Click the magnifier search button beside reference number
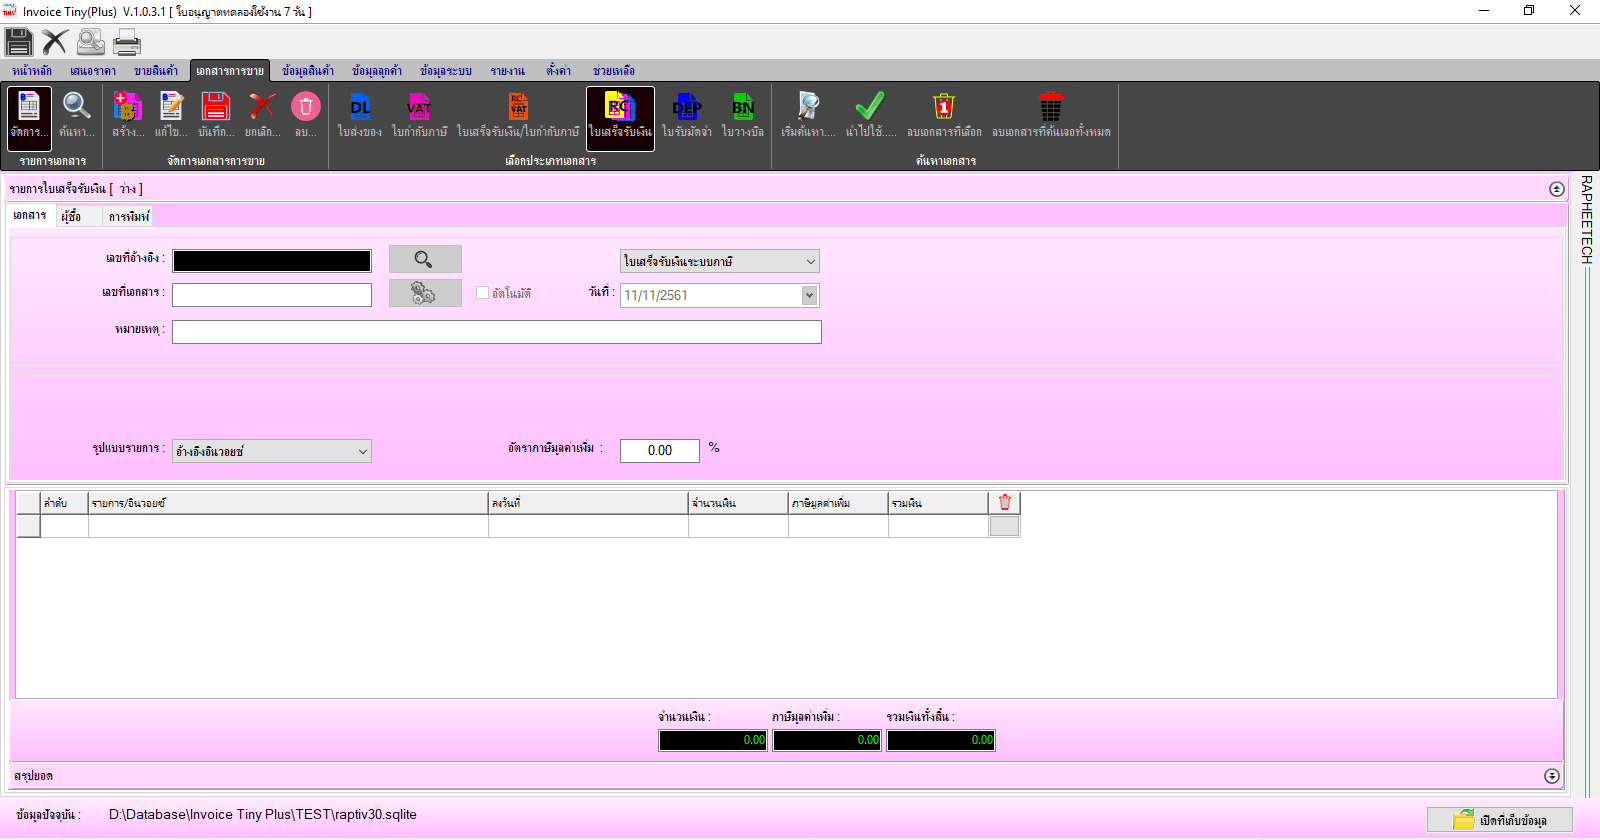This screenshot has width=1600, height=840. coord(425,259)
